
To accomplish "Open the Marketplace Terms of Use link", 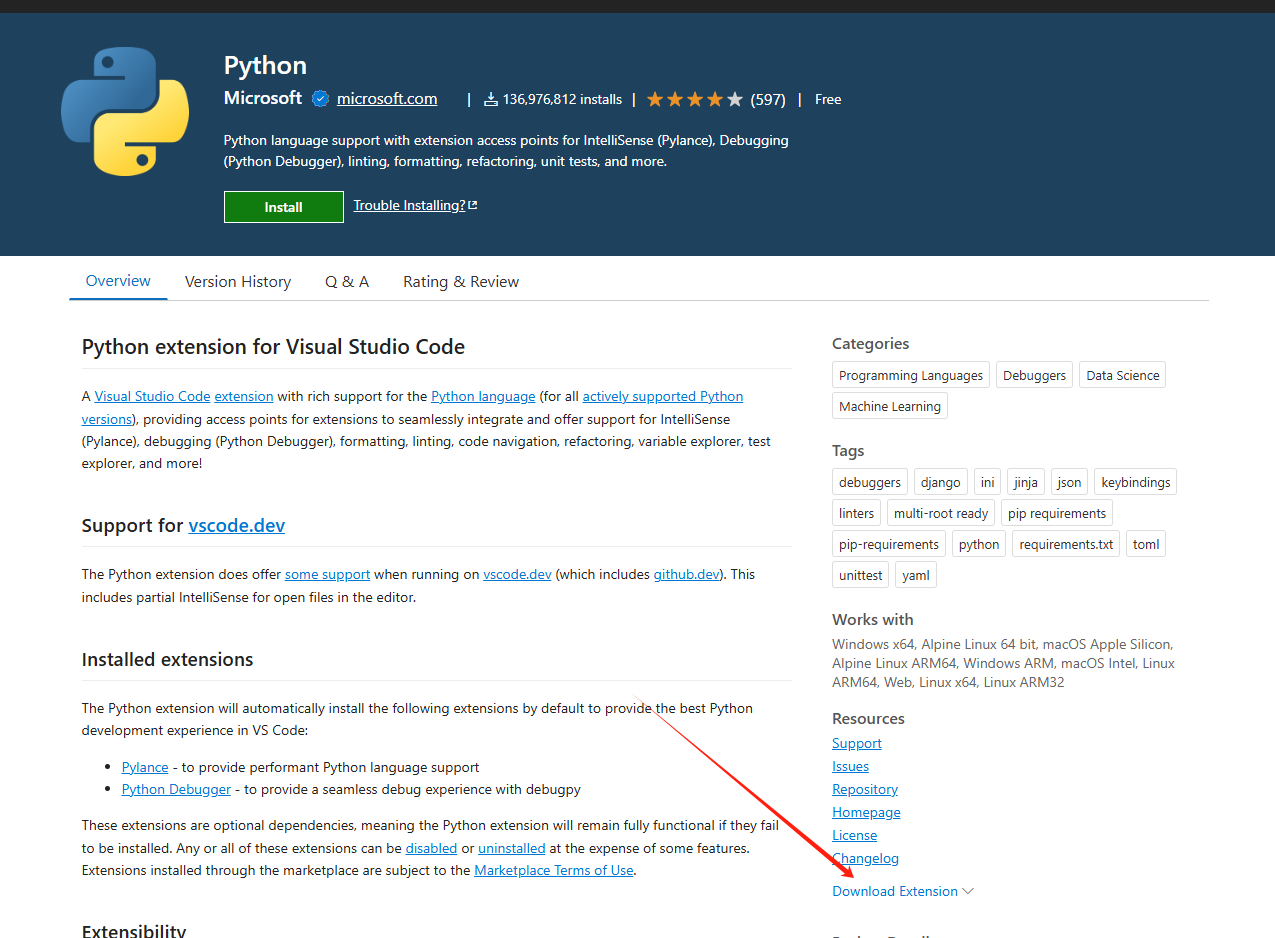I will click(x=553, y=871).
